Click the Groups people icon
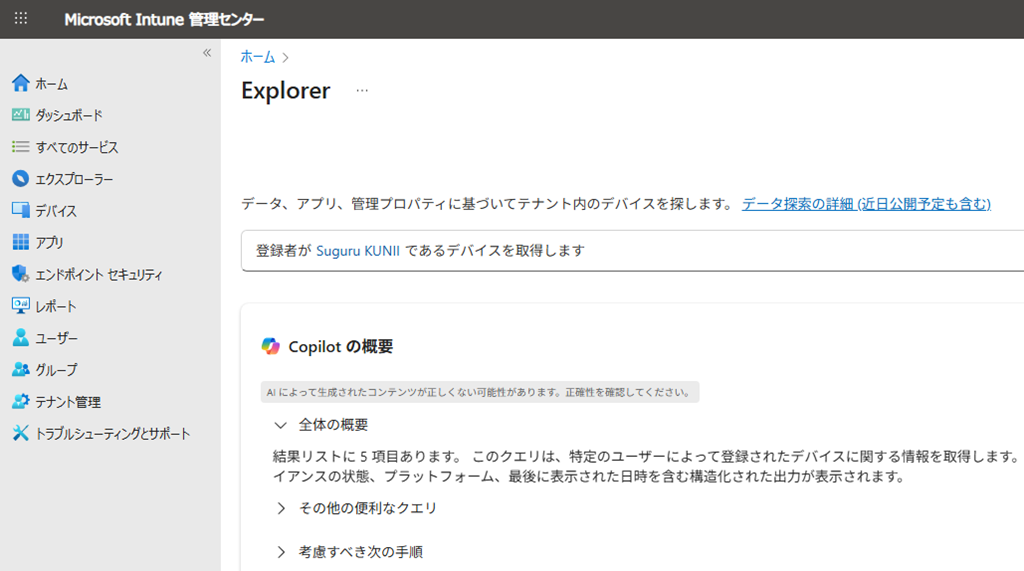This screenshot has width=1024, height=571. point(21,369)
